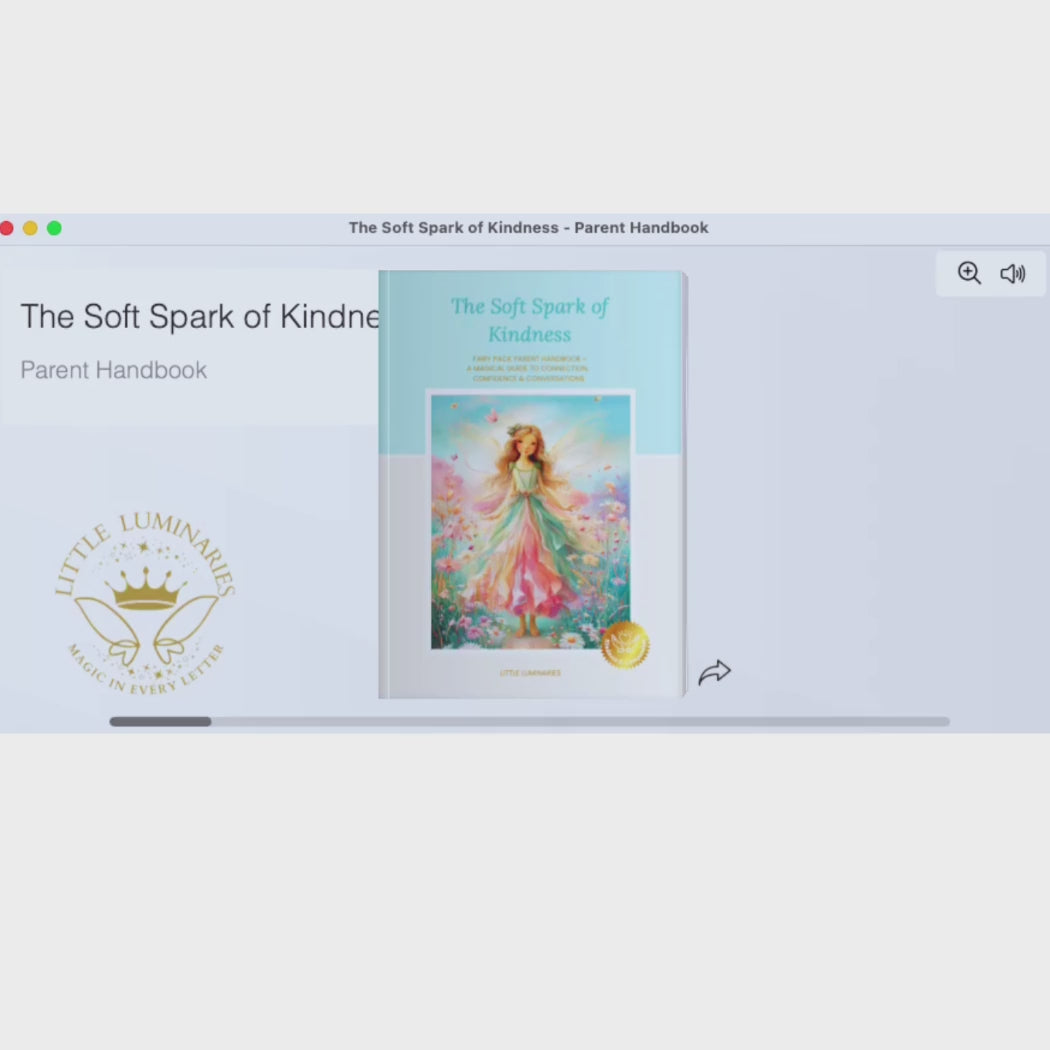This screenshot has width=1050, height=1050.
Task: Click the sound wave lines beside the speaker
Action: [x=1020, y=273]
